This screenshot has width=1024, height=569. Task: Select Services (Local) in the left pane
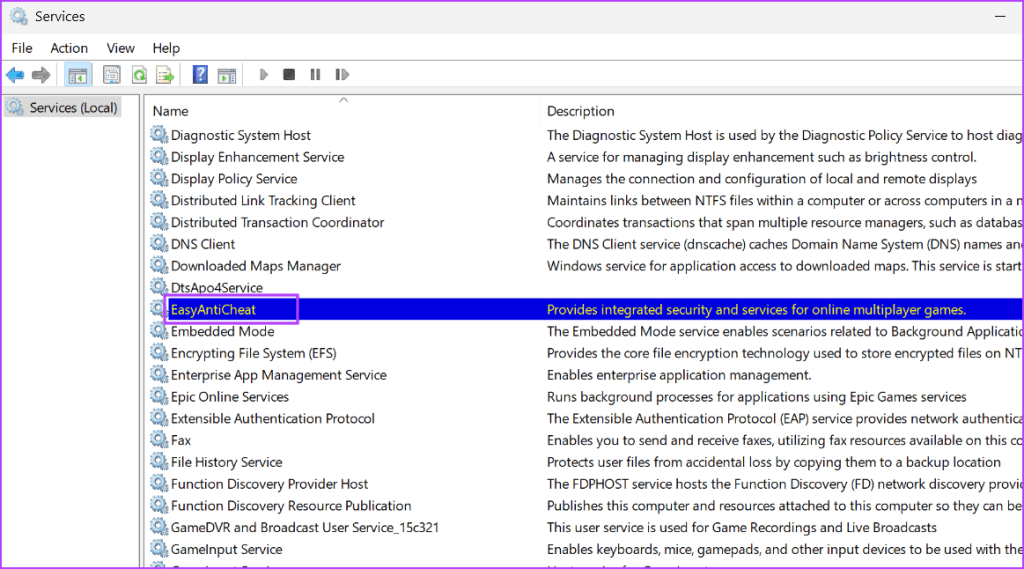click(73, 108)
